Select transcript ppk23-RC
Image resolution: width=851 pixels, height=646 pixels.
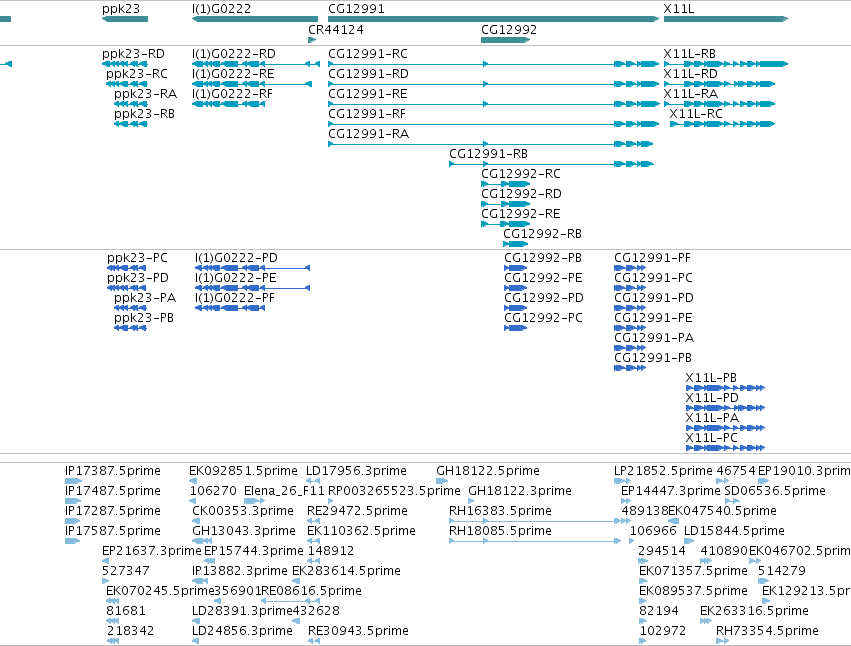(126, 84)
